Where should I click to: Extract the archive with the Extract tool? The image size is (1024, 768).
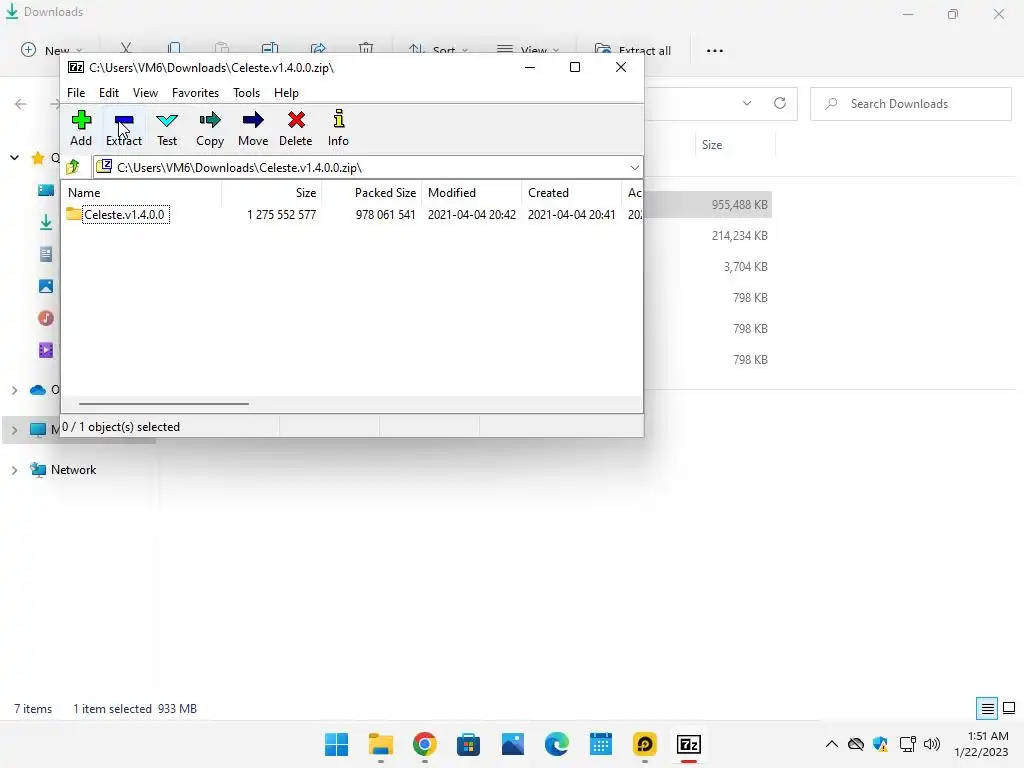pyautogui.click(x=123, y=128)
